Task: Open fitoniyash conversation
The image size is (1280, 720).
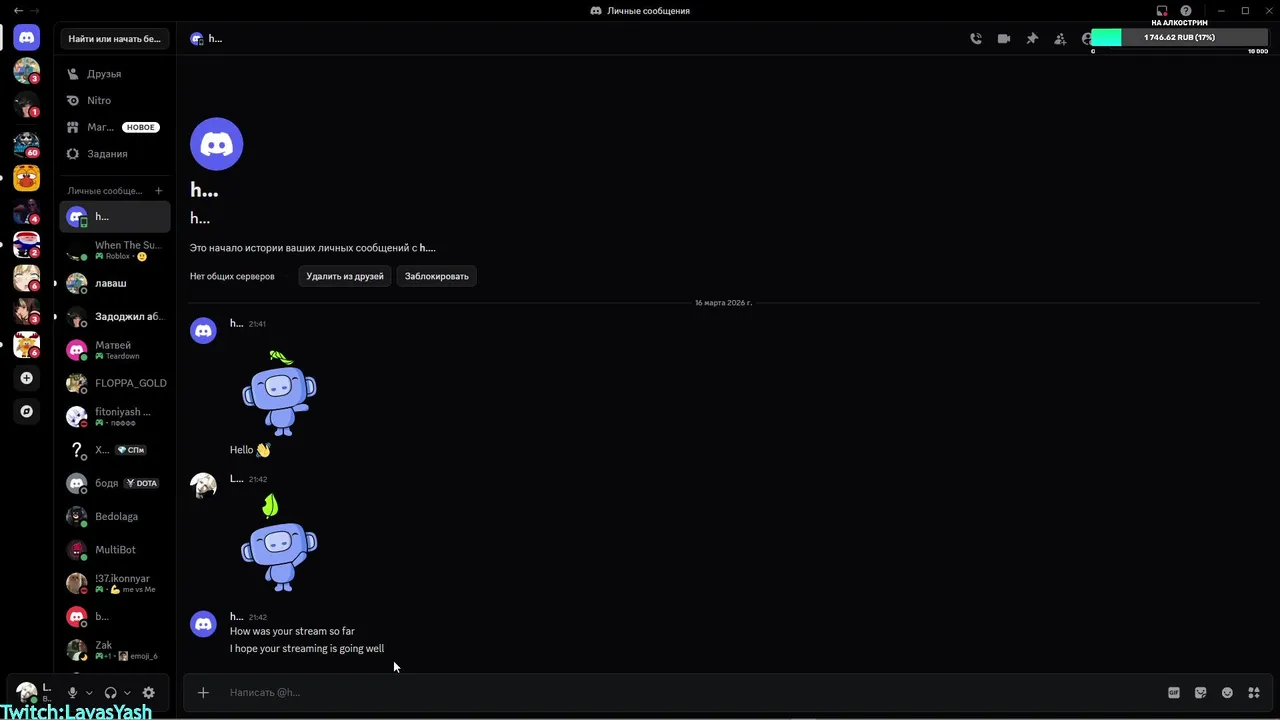Action: [115, 416]
